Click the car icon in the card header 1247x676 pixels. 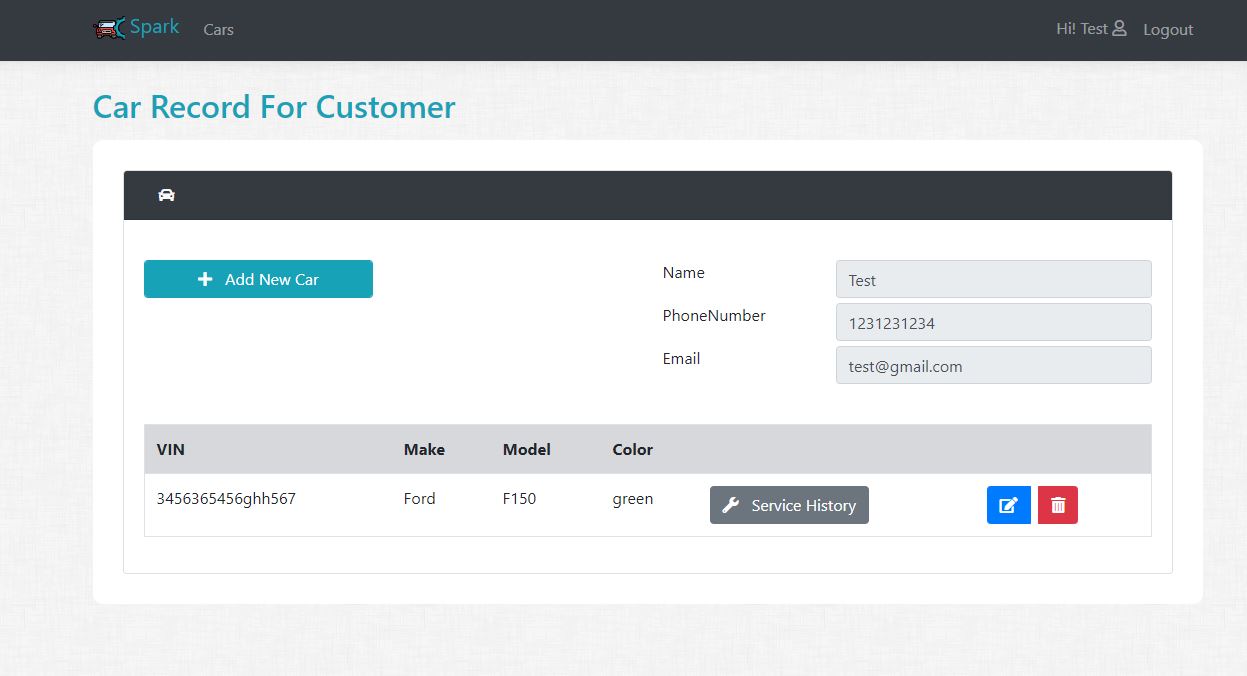[x=166, y=195]
